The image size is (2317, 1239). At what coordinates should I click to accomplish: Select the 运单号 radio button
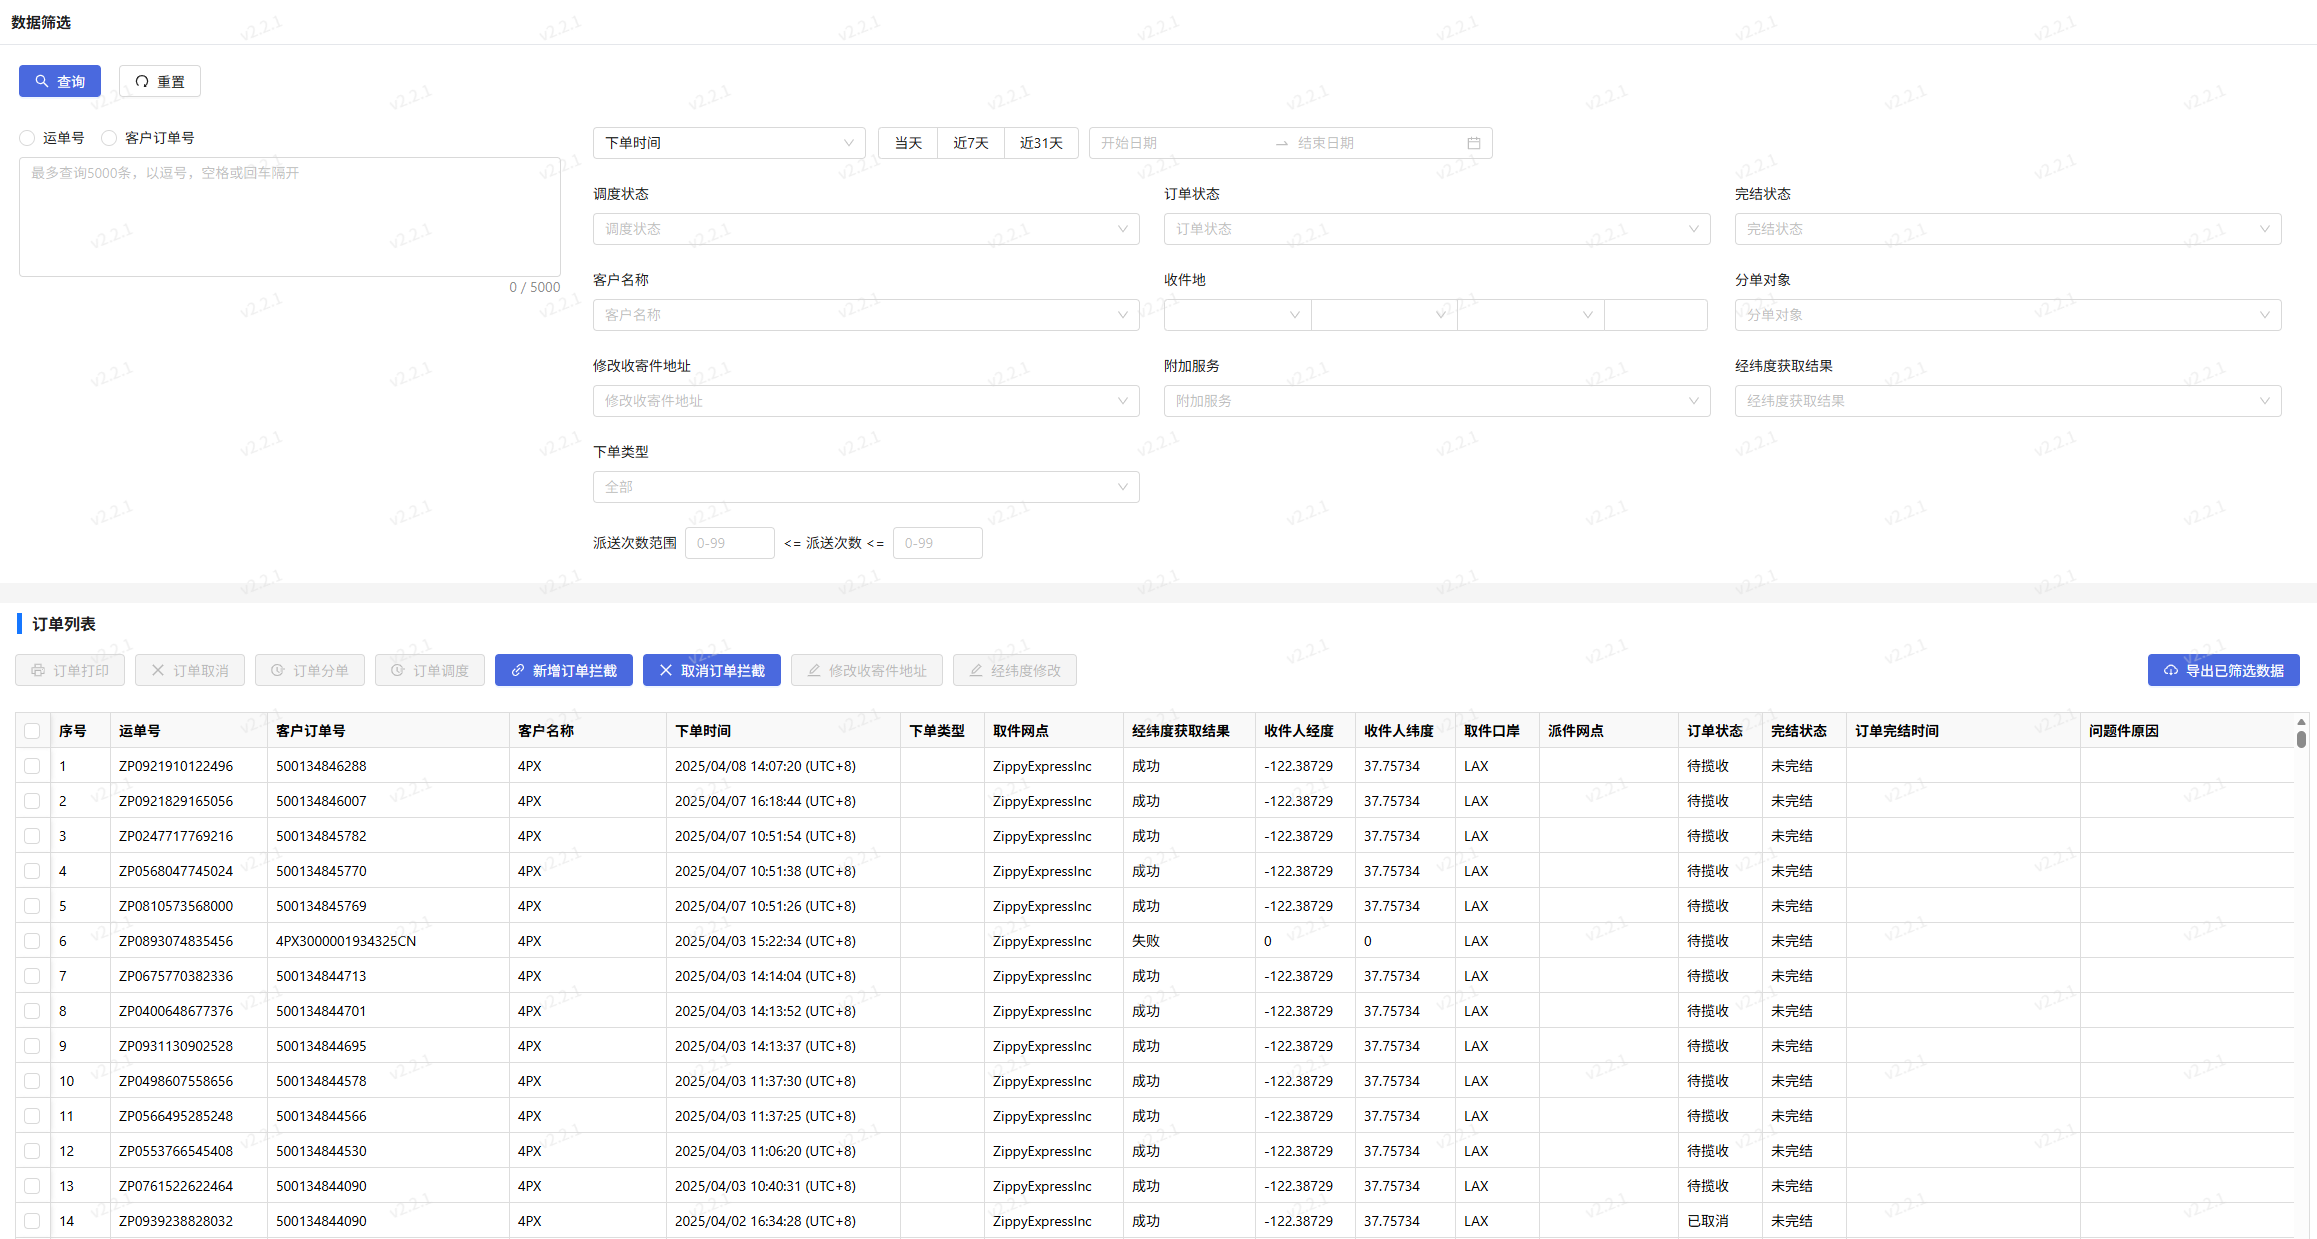point(28,138)
